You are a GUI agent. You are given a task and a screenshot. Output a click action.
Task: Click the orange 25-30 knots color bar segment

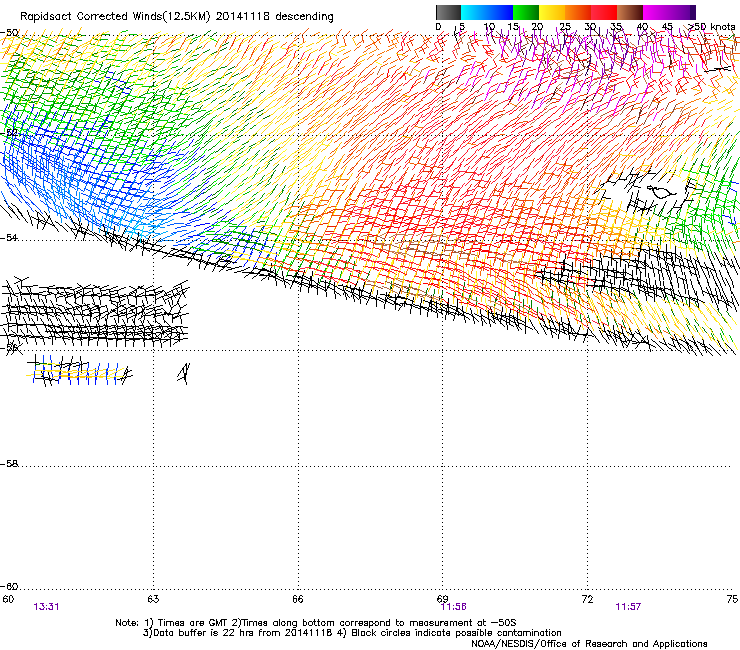578,12
